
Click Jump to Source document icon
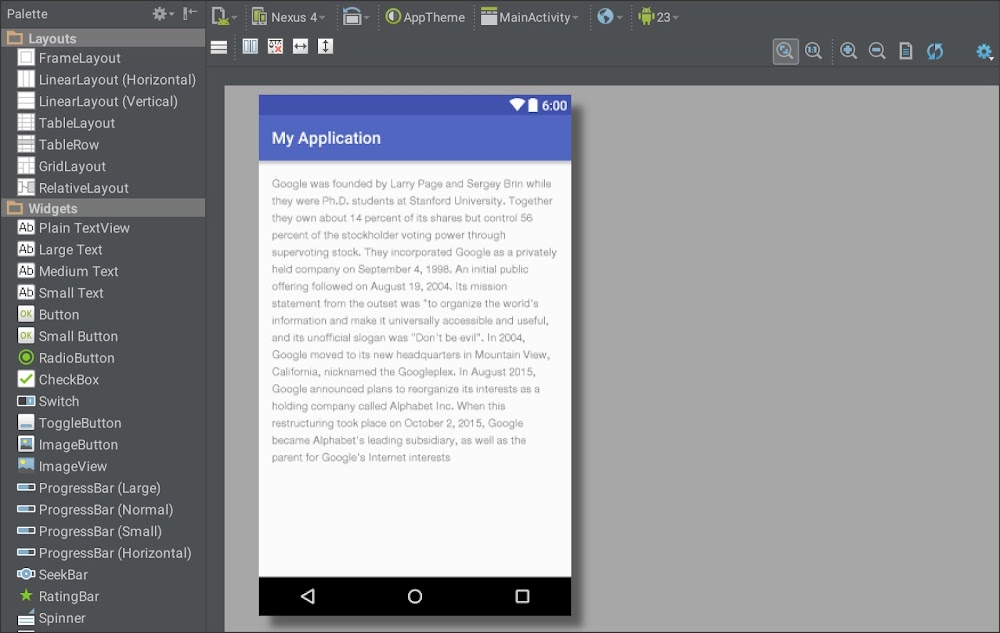pos(906,51)
